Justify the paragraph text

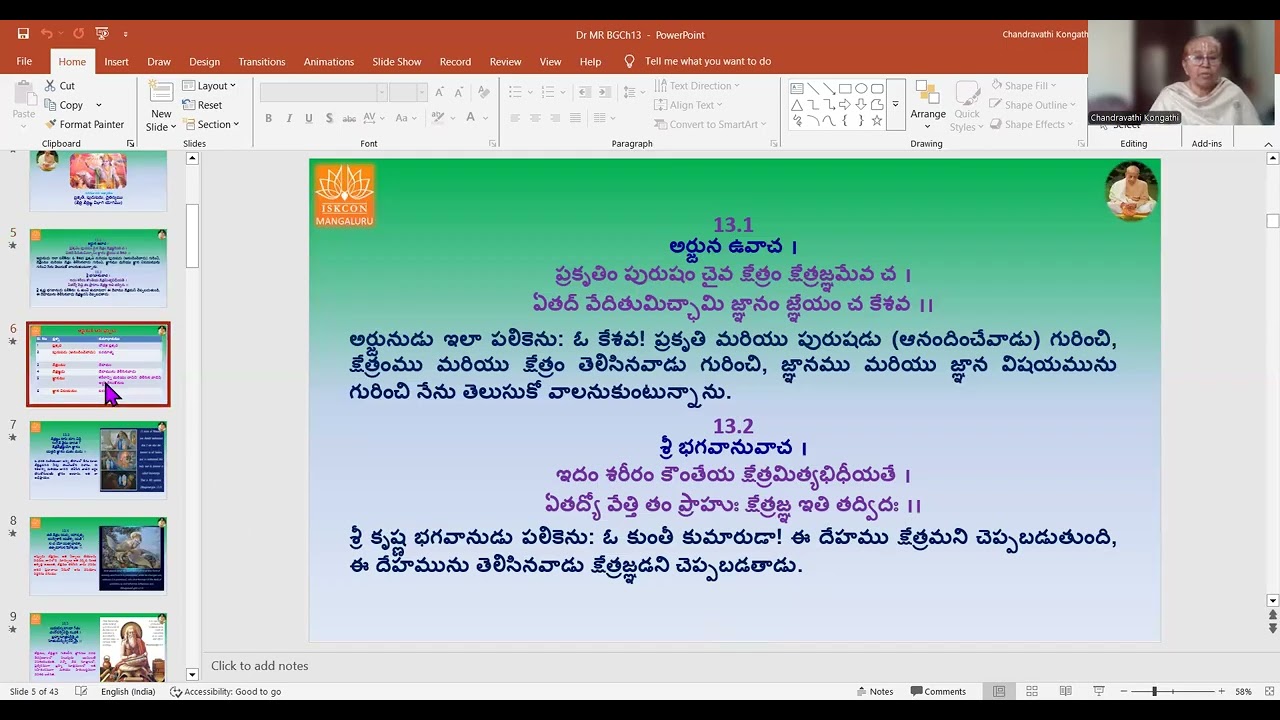click(575, 118)
